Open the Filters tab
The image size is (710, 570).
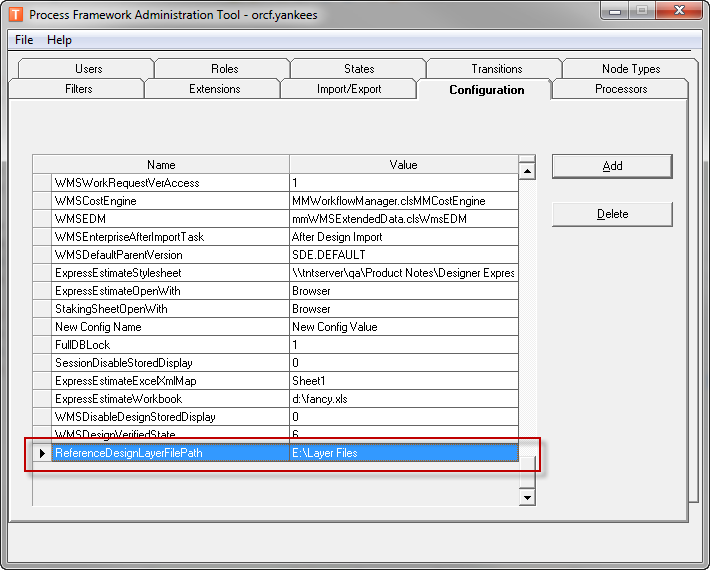(x=78, y=89)
